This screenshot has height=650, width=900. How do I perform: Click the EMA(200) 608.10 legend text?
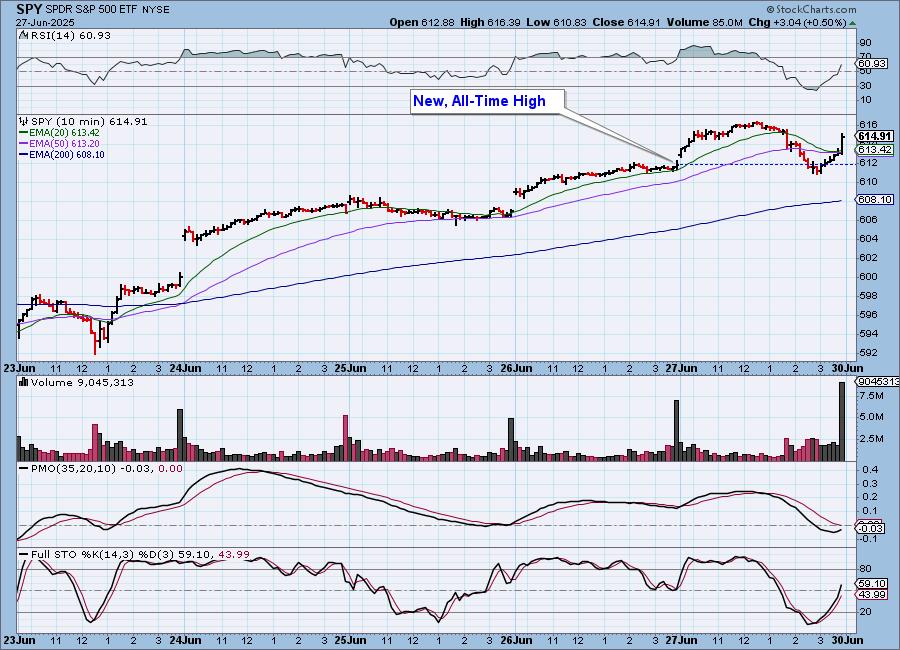[x=67, y=154]
